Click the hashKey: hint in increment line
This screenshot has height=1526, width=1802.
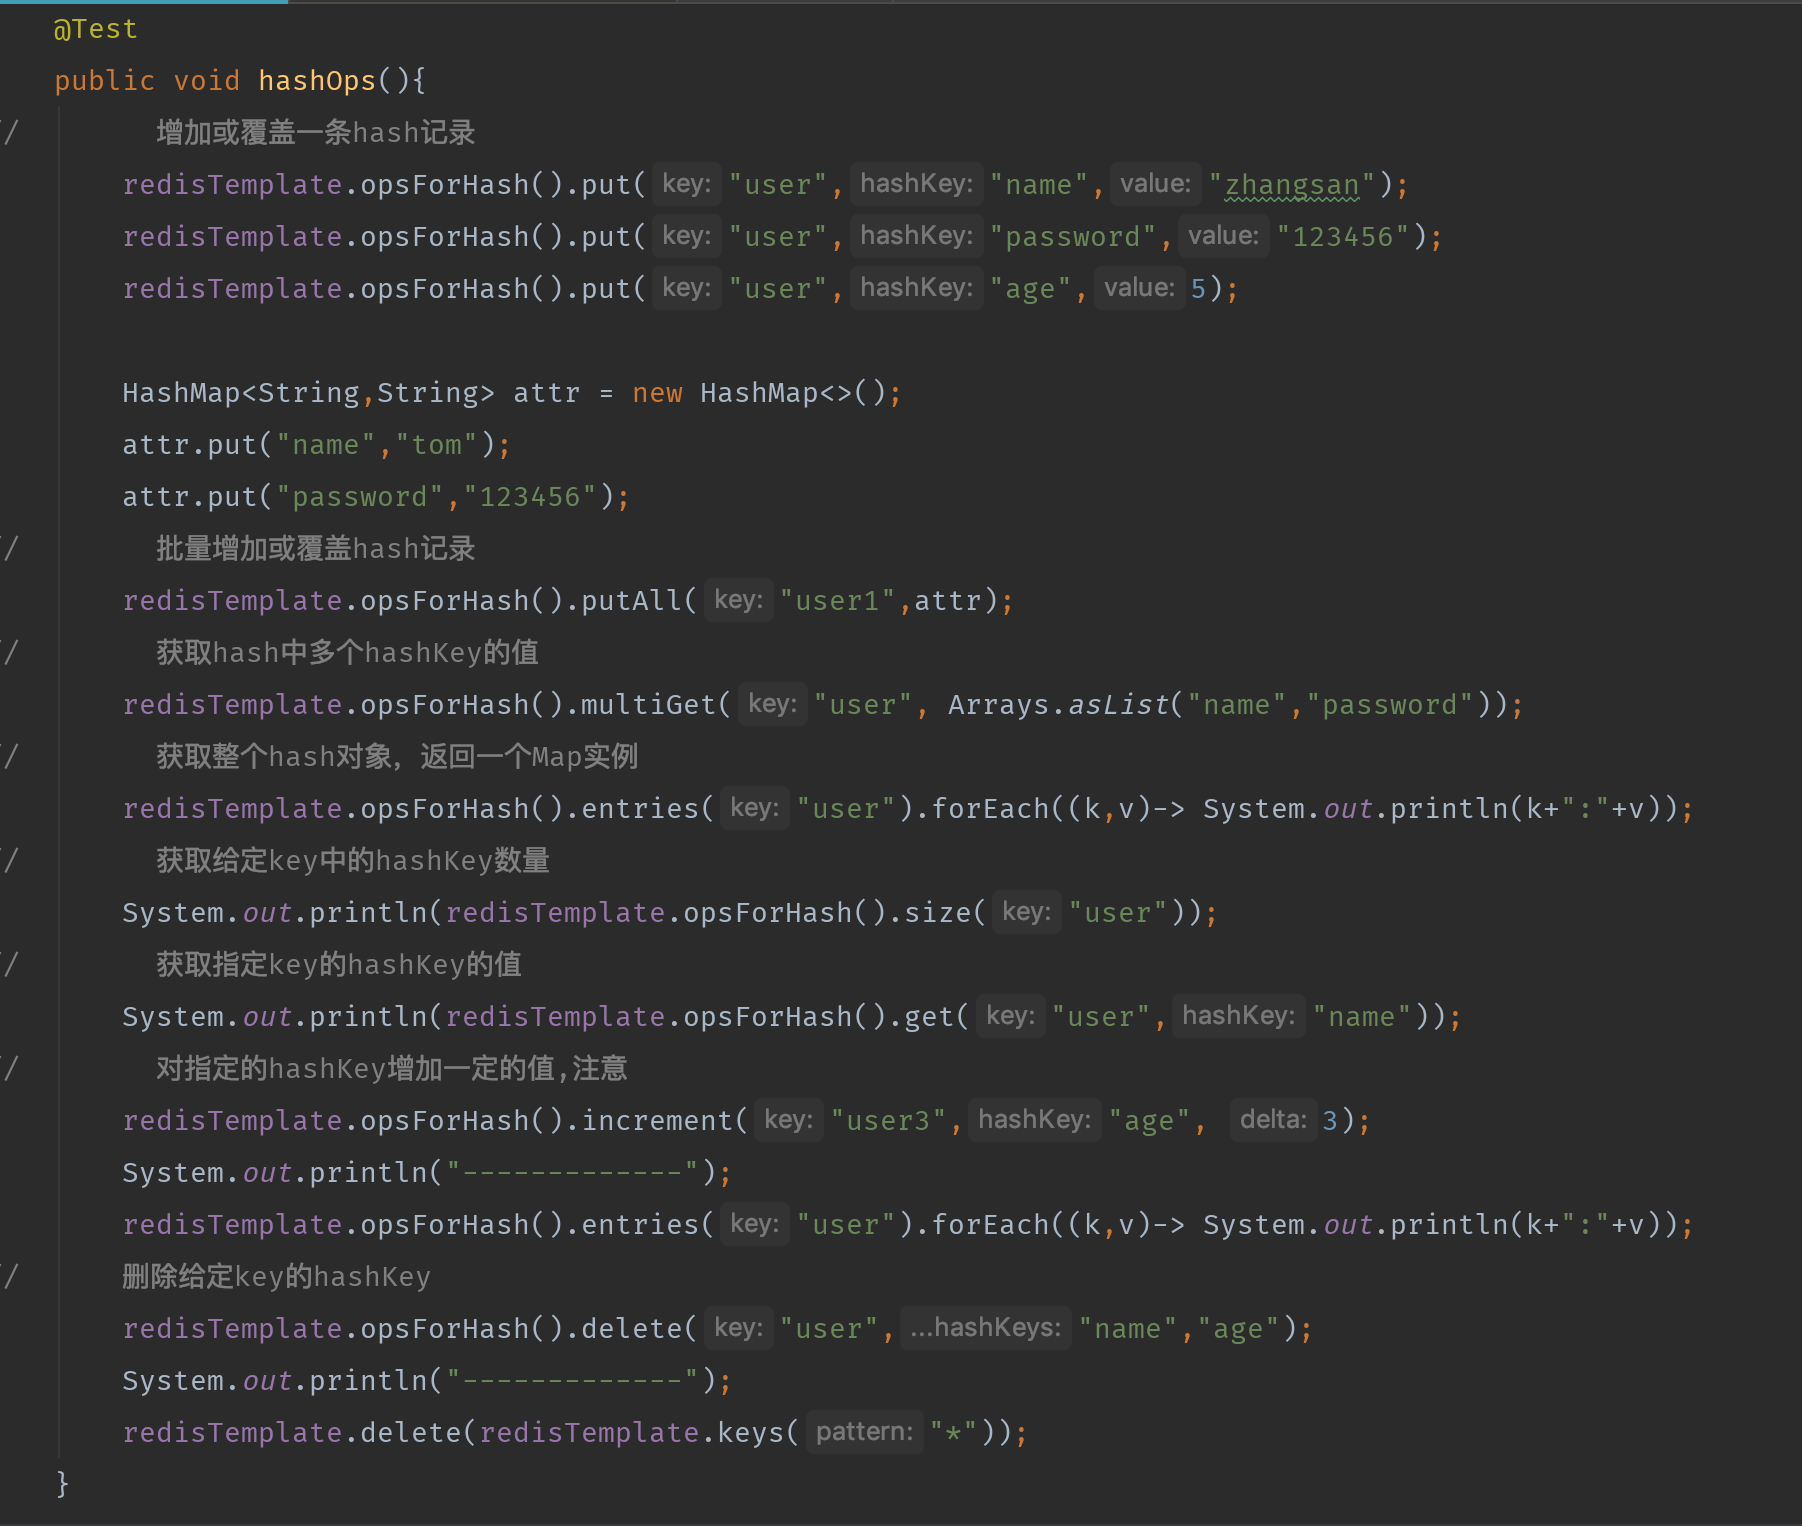pos(1034,1120)
